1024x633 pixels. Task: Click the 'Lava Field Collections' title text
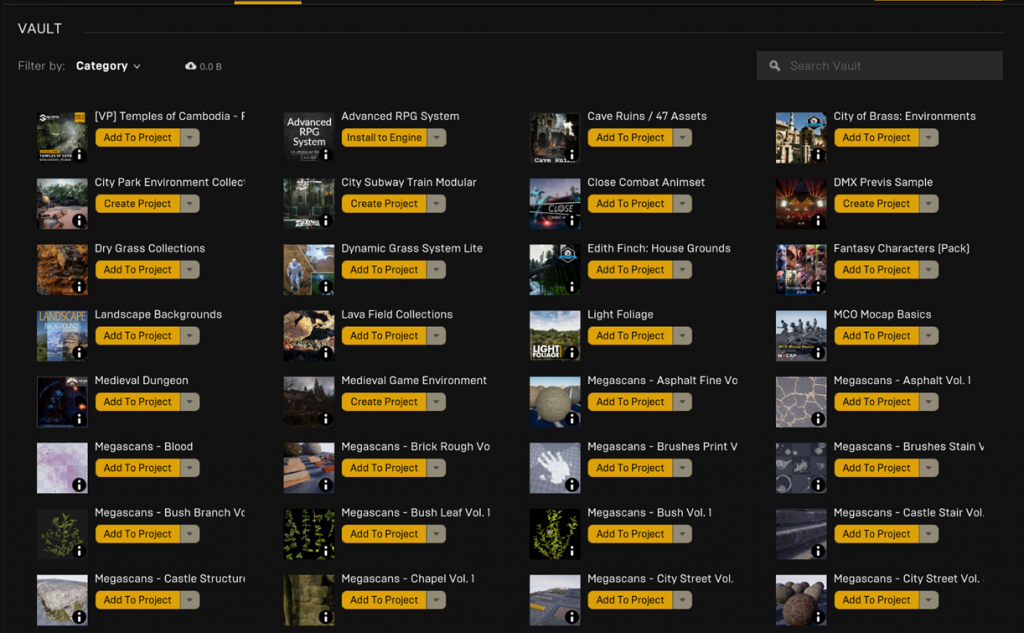pyautogui.click(x=396, y=314)
